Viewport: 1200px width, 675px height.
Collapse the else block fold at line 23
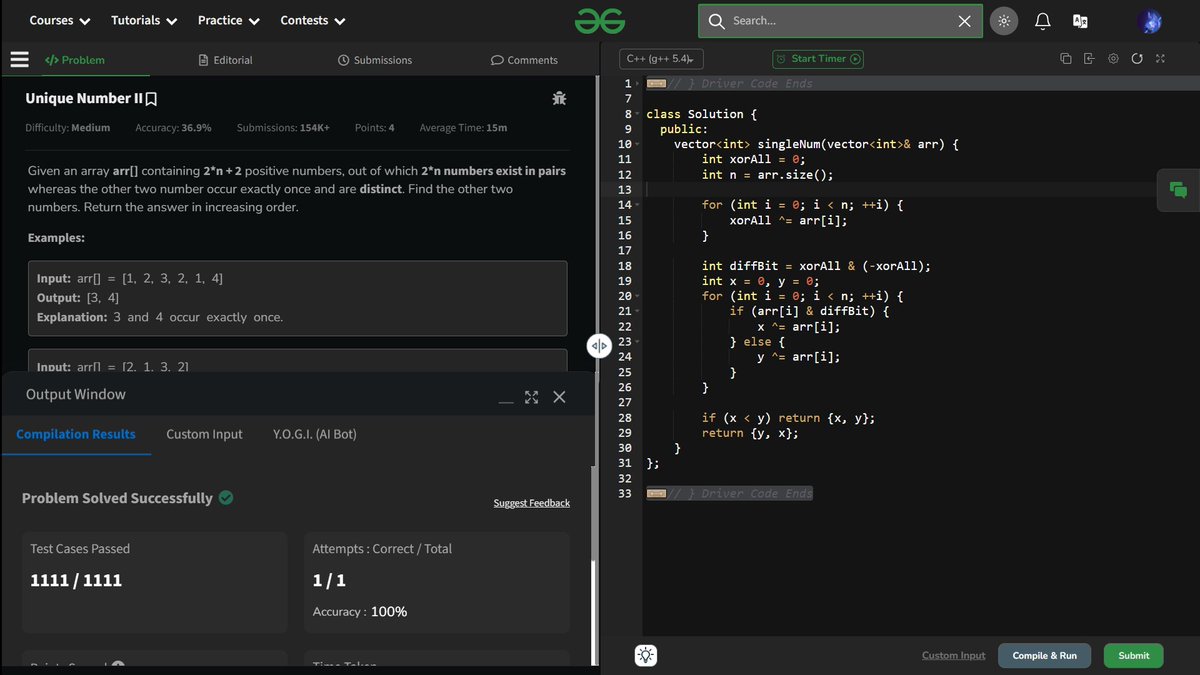coord(639,342)
